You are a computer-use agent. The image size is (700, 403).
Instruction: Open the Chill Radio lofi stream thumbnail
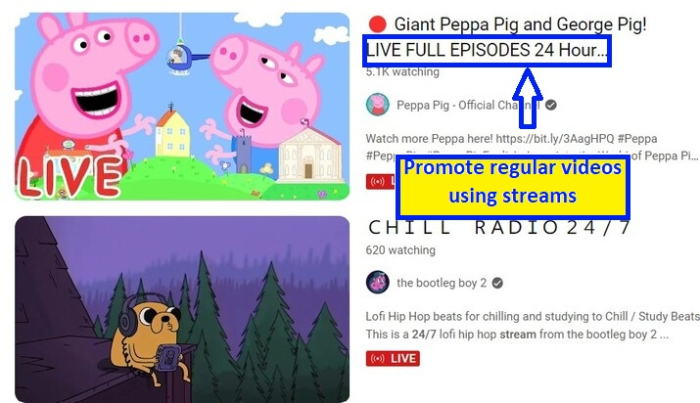182,309
